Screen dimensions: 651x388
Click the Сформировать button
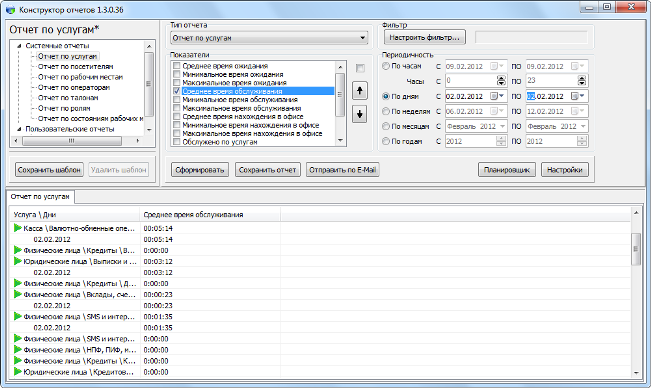coord(200,170)
